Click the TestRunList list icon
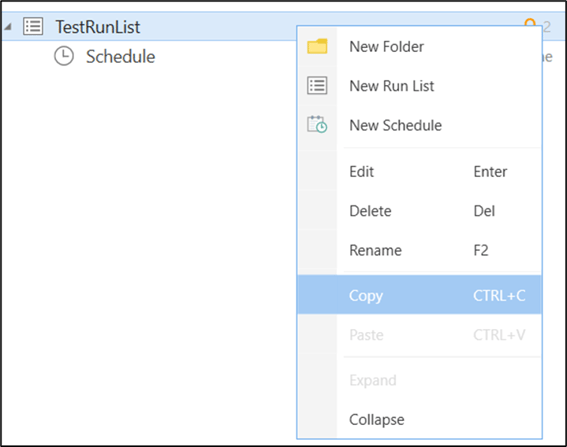This screenshot has width=567, height=447. [x=33, y=26]
